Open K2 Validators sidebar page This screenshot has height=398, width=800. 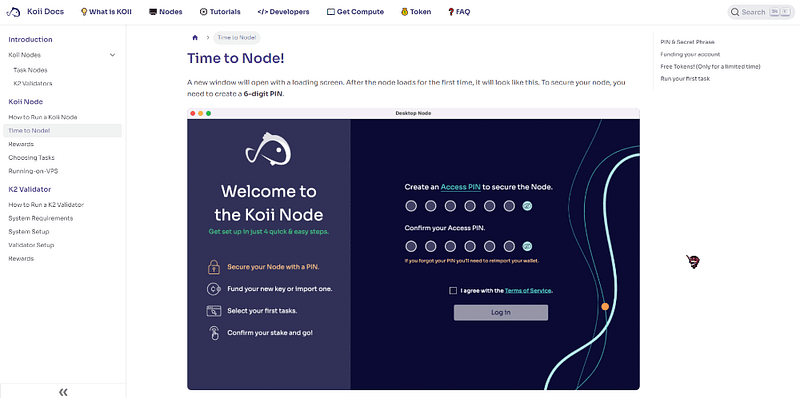(33, 83)
